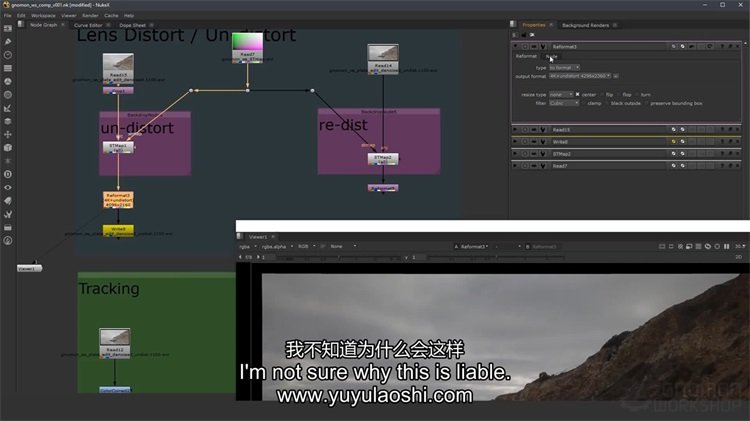Close the Read13 properties panel
The height and width of the screenshot is (421, 750).
tap(738, 130)
